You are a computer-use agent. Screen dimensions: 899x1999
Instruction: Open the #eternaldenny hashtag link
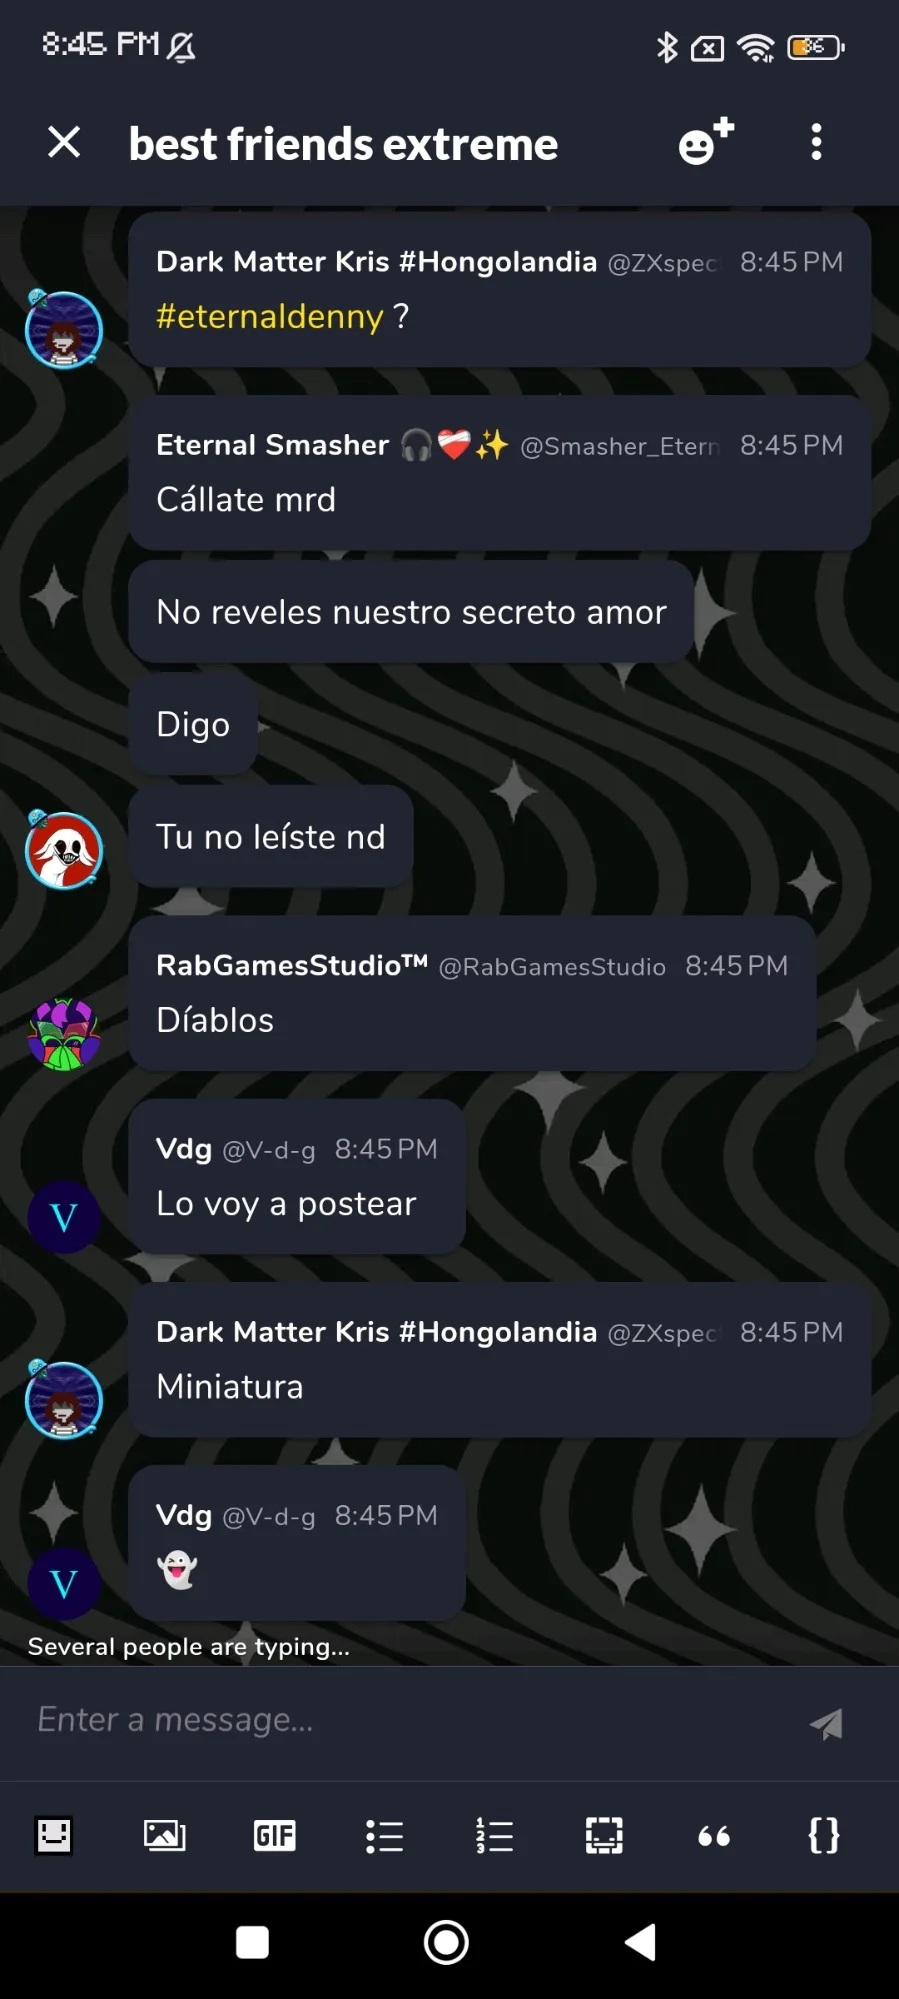click(270, 316)
